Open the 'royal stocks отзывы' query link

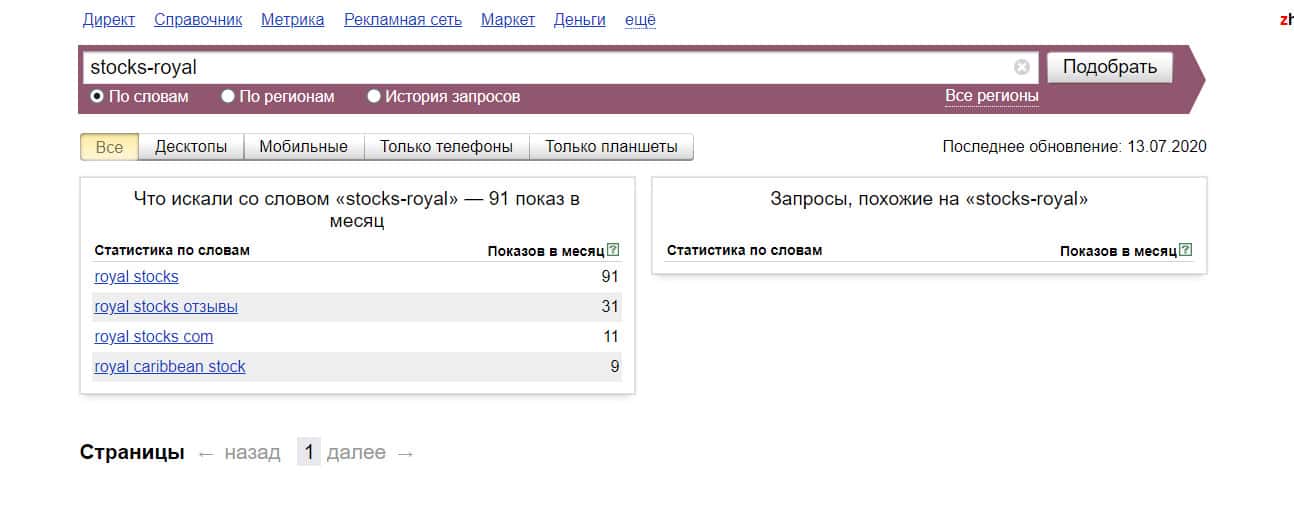tap(166, 306)
